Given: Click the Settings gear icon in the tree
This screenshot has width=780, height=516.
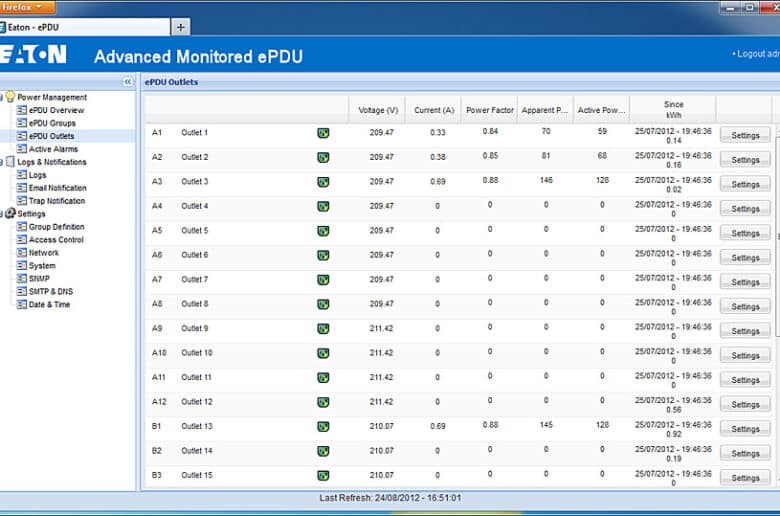Looking at the screenshot, I should 10,213.
